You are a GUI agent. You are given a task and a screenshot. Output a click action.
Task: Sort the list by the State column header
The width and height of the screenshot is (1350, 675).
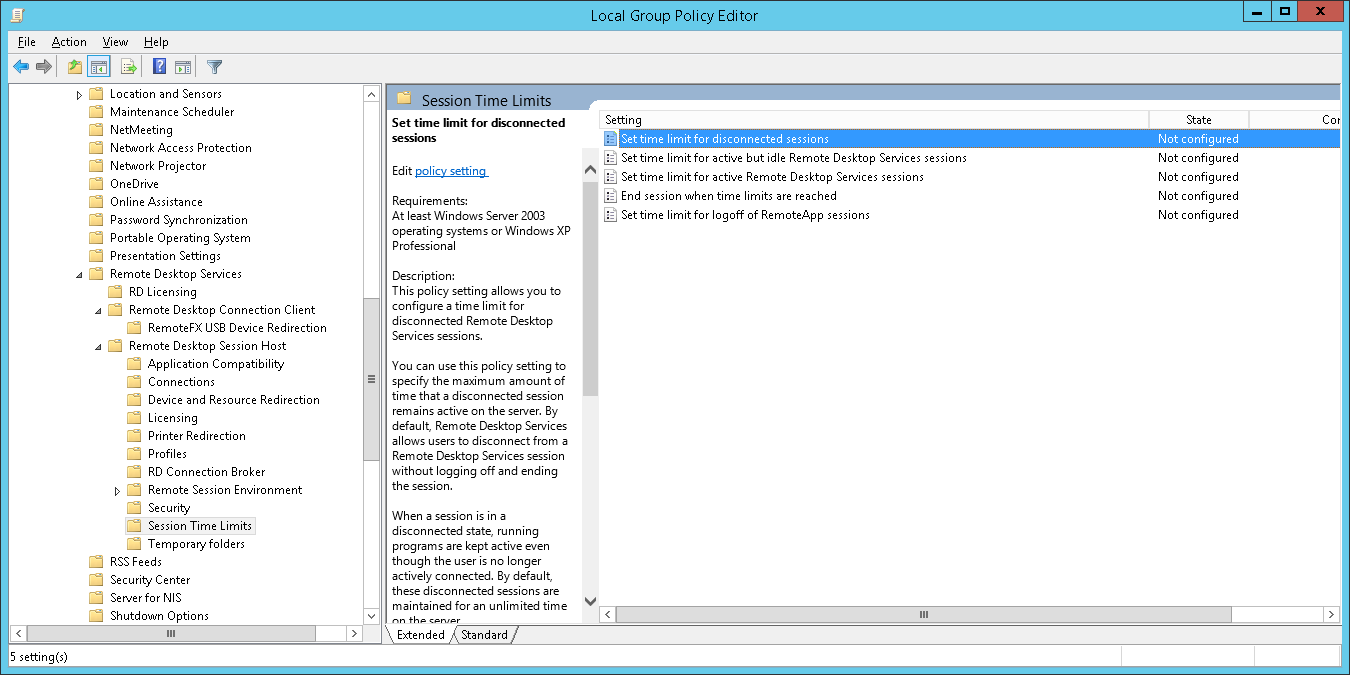1199,120
